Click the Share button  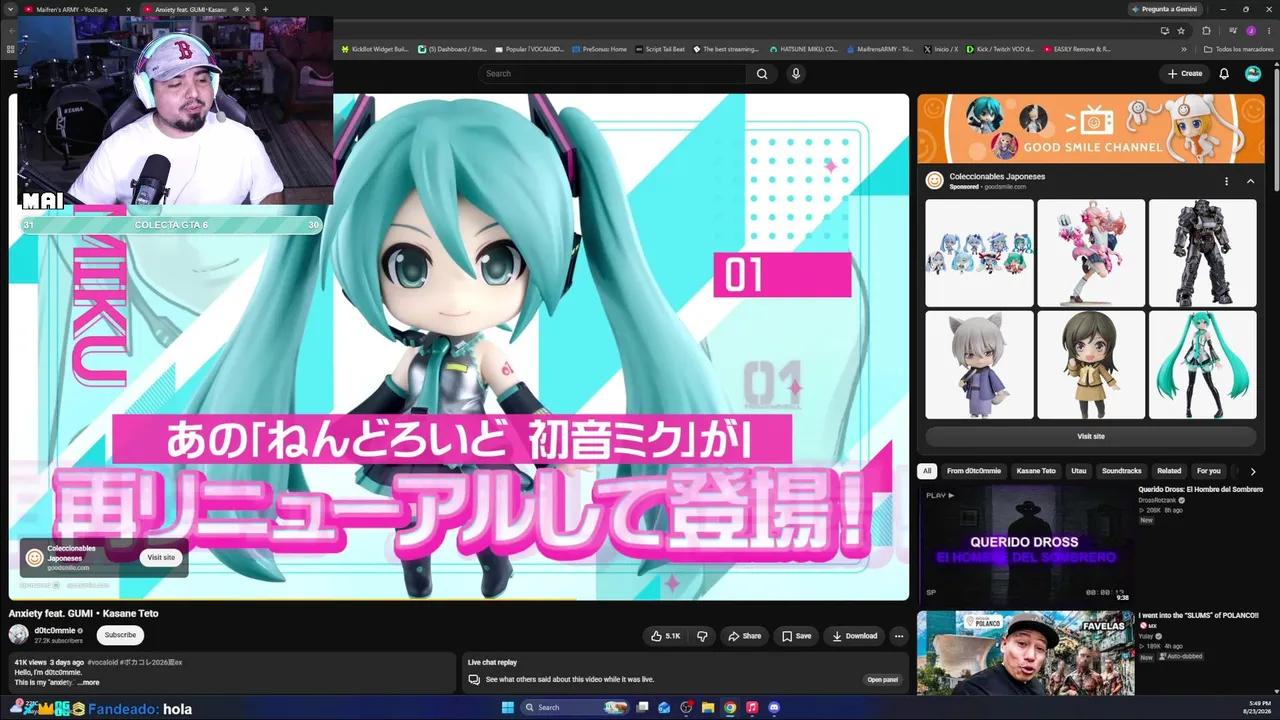[x=744, y=636]
